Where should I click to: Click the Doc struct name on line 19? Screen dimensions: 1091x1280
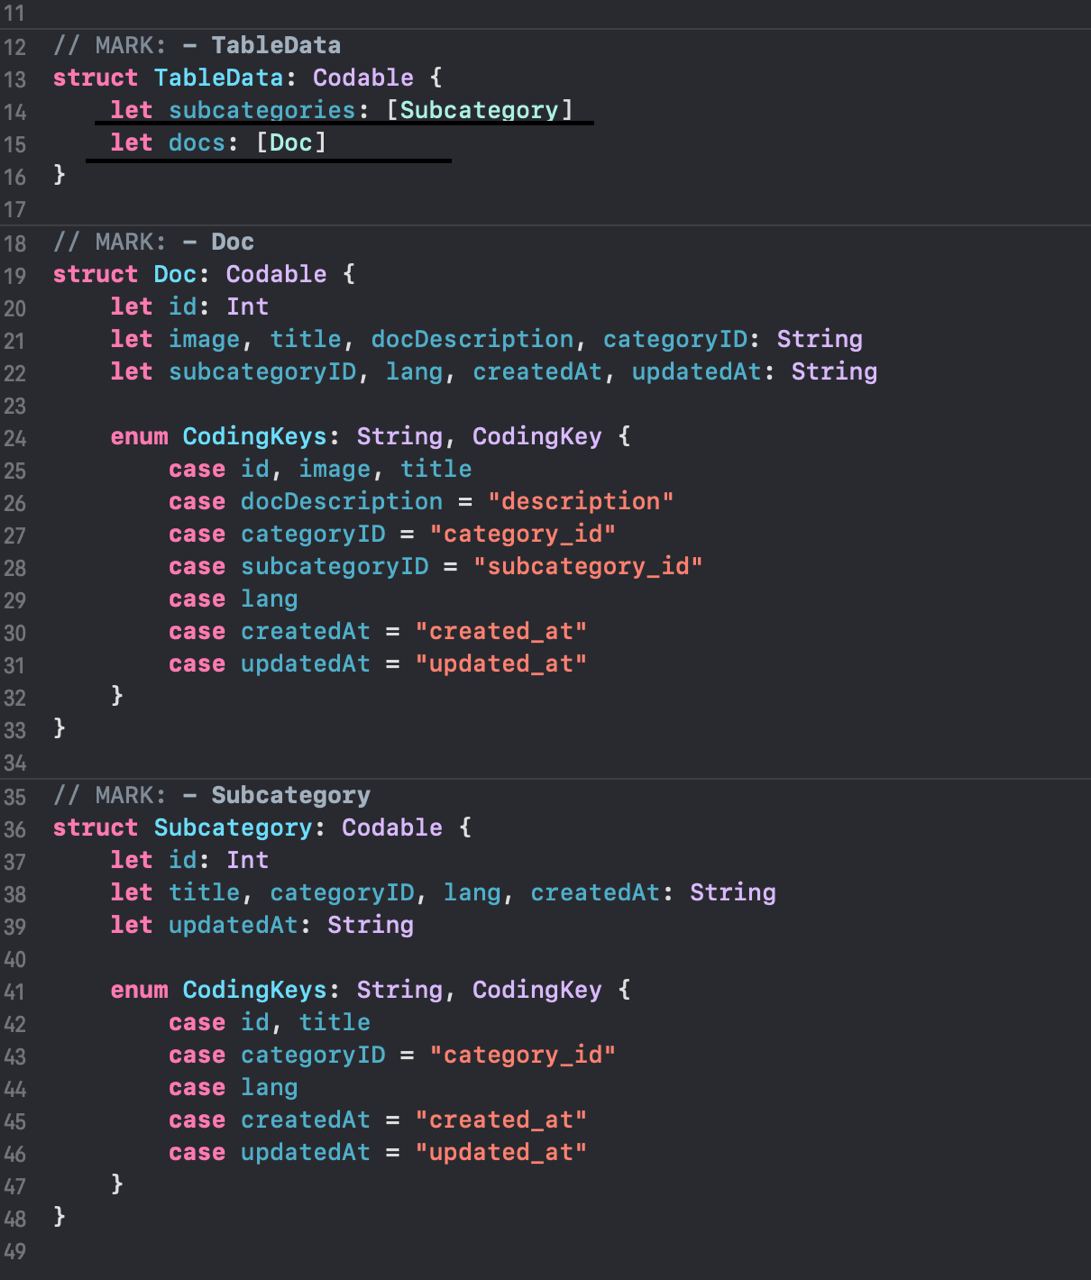[175, 274]
